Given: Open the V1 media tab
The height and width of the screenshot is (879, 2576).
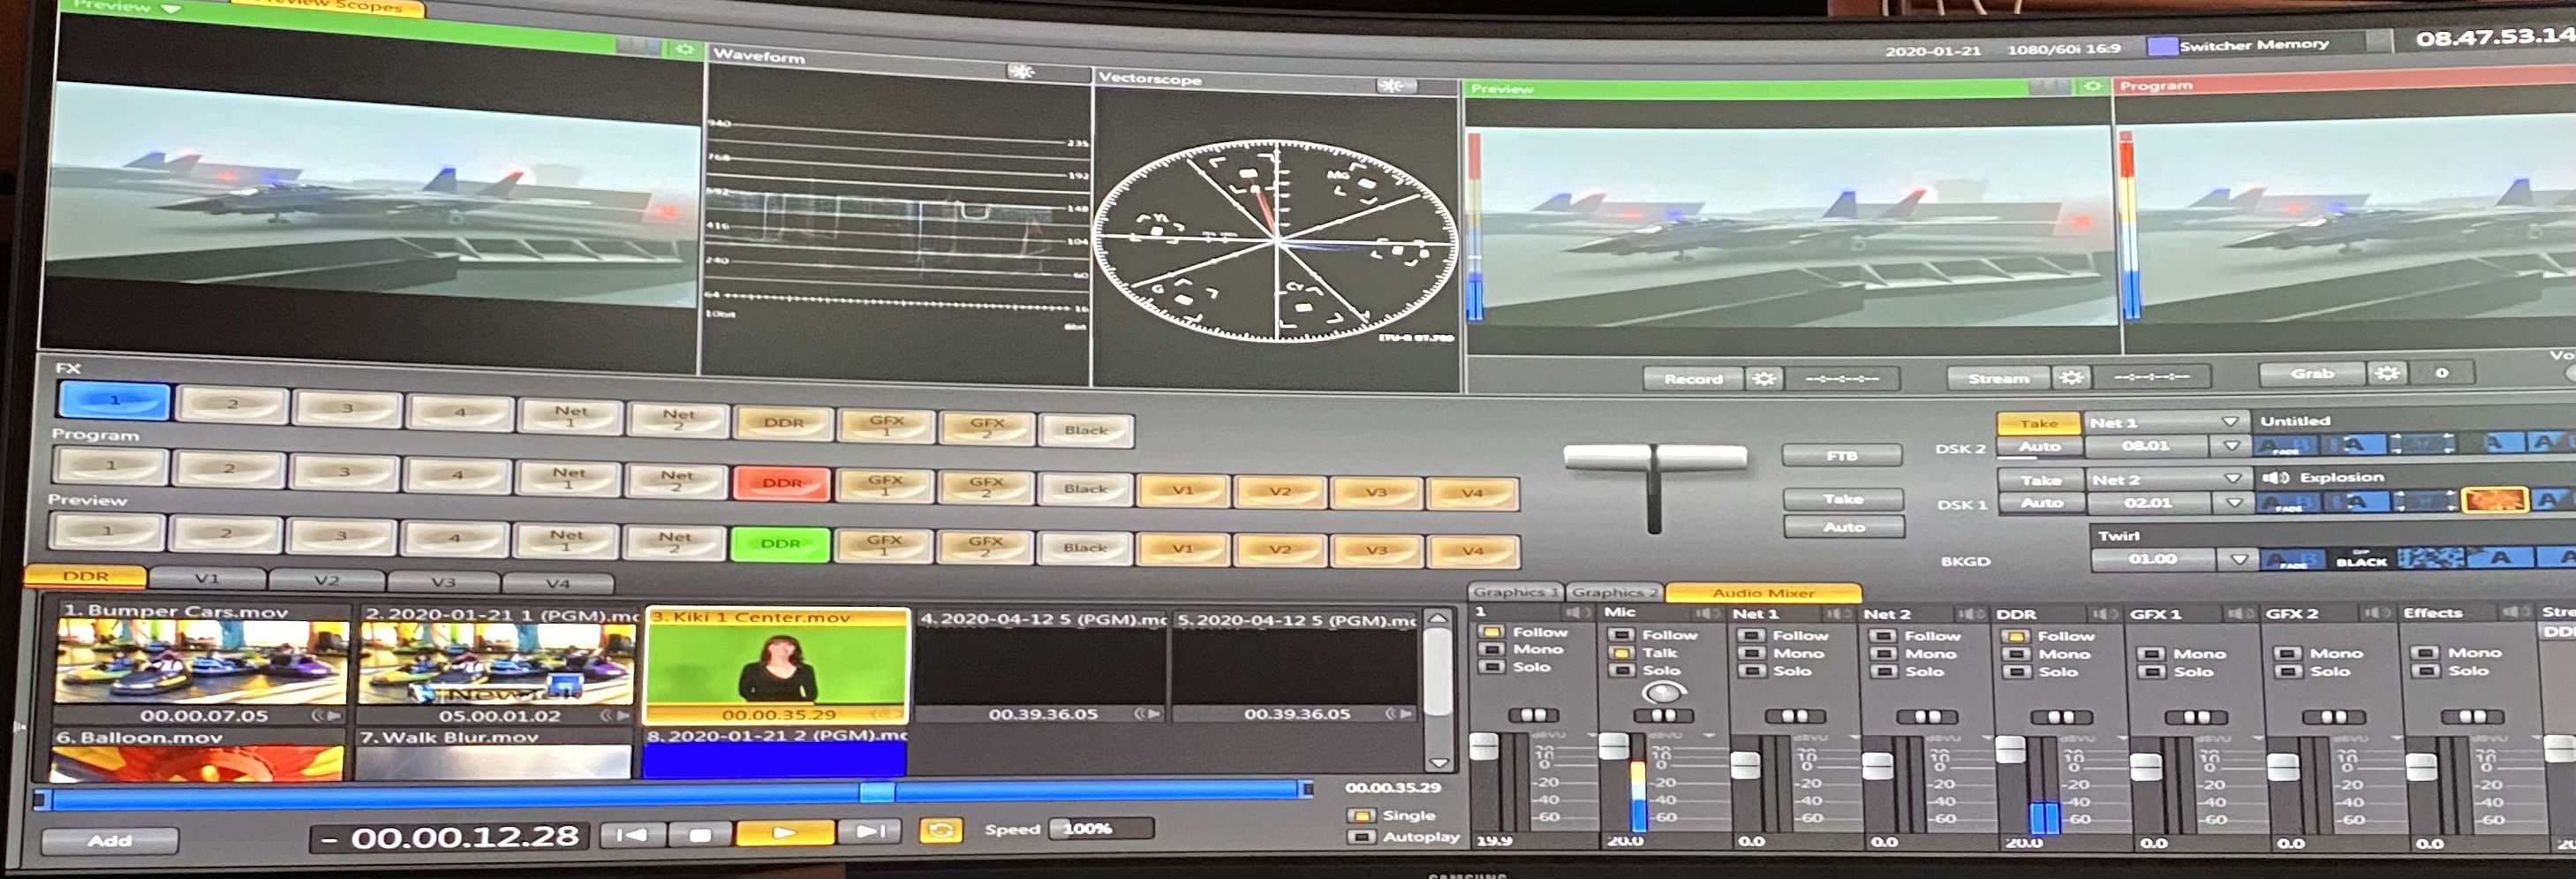Looking at the screenshot, I should (207, 579).
